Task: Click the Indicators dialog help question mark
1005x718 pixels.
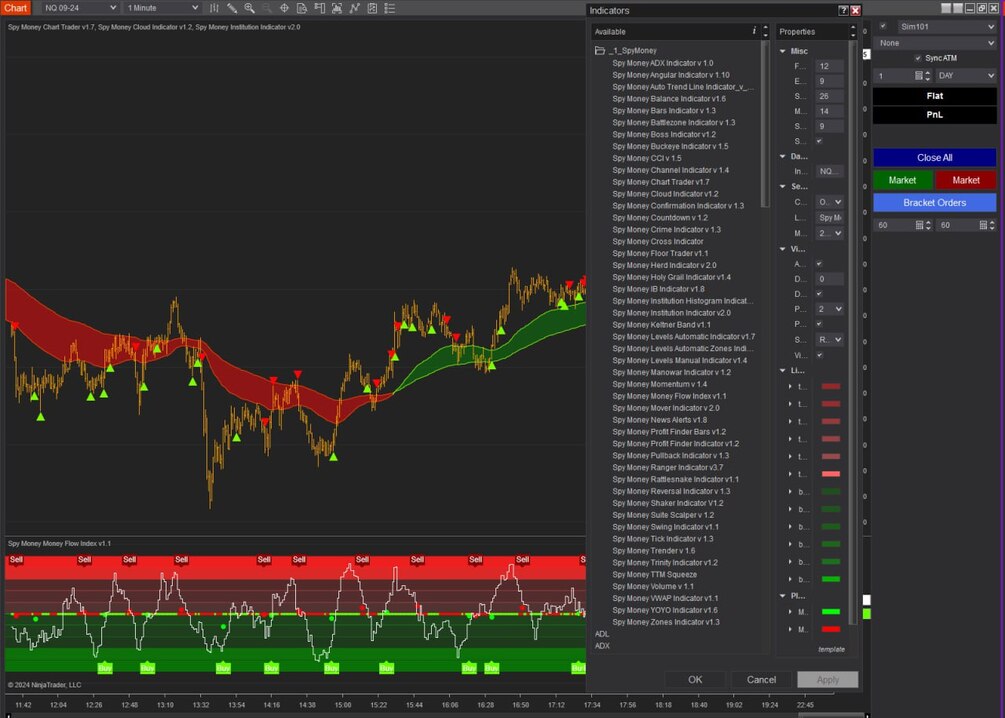Action: (x=843, y=10)
